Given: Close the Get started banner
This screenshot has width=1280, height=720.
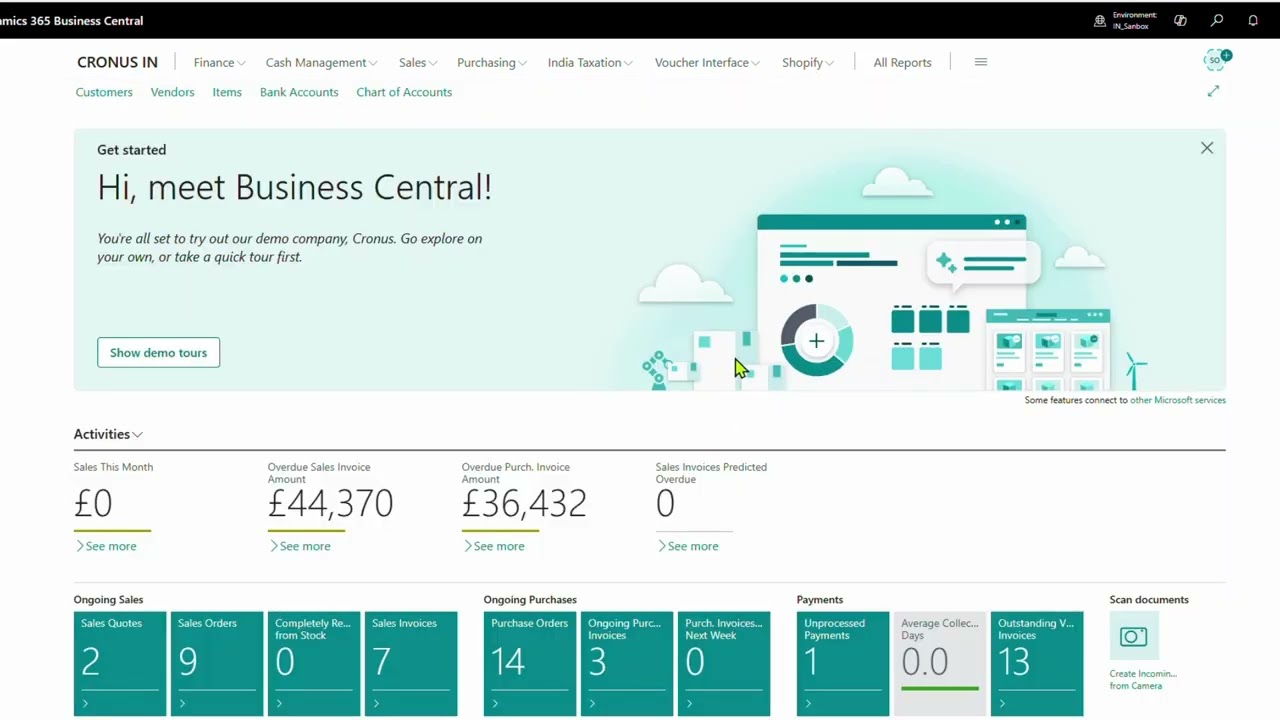Looking at the screenshot, I should pyautogui.click(x=1207, y=148).
